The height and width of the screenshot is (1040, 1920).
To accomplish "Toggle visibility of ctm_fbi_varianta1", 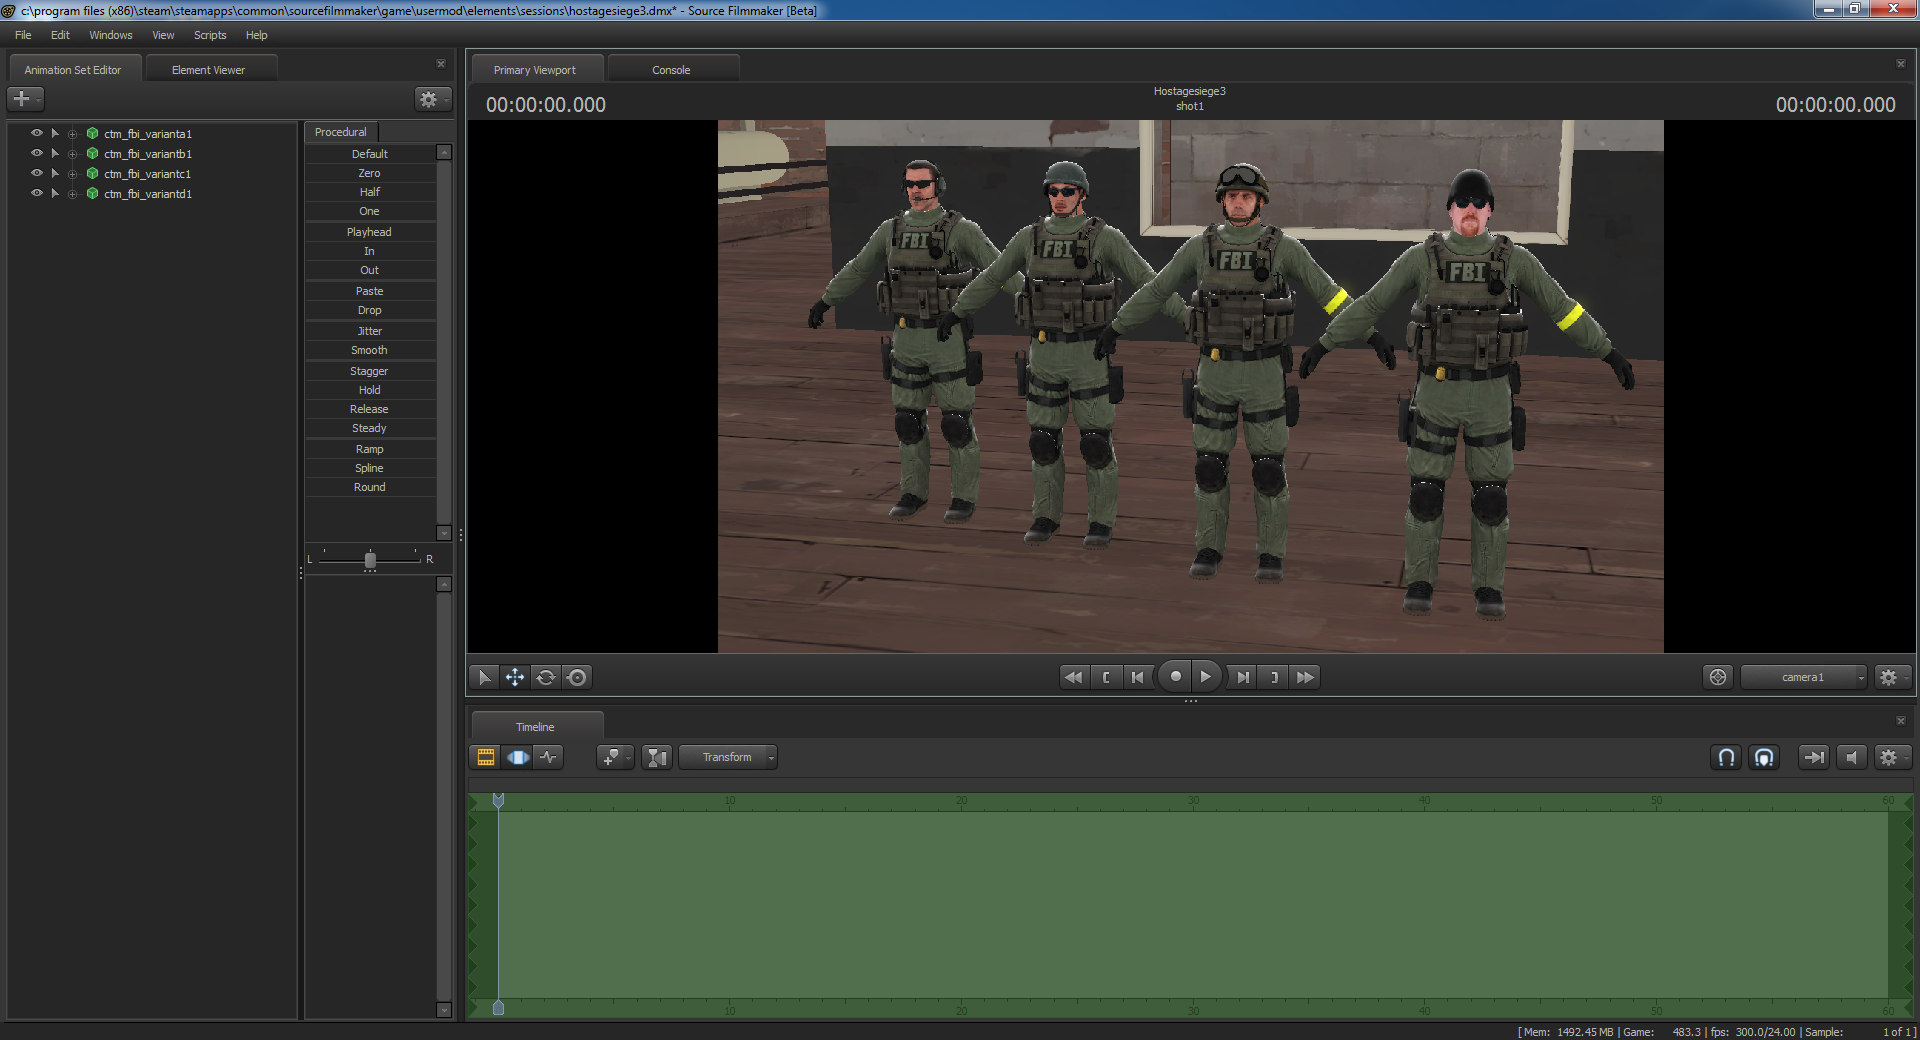I will [37, 133].
